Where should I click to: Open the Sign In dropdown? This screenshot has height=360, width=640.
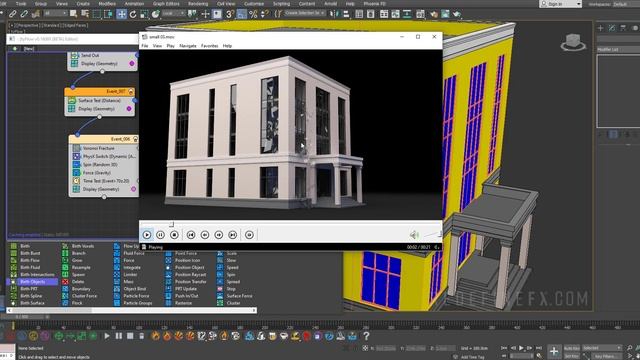pyautogui.click(x=560, y=4)
